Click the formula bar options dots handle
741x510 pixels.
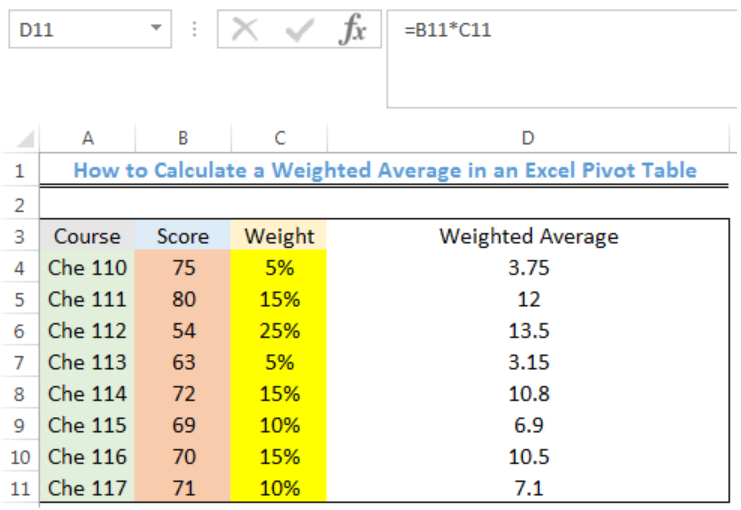point(194,30)
